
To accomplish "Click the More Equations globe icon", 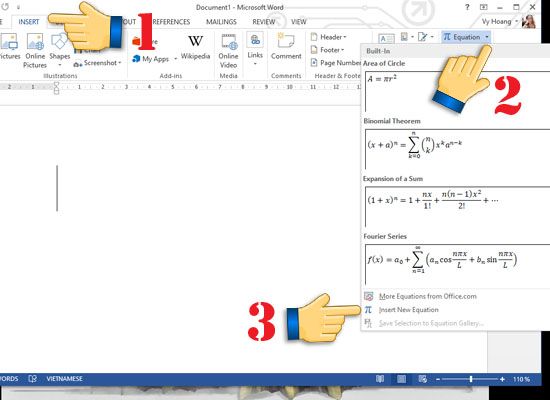I will [x=368, y=296].
